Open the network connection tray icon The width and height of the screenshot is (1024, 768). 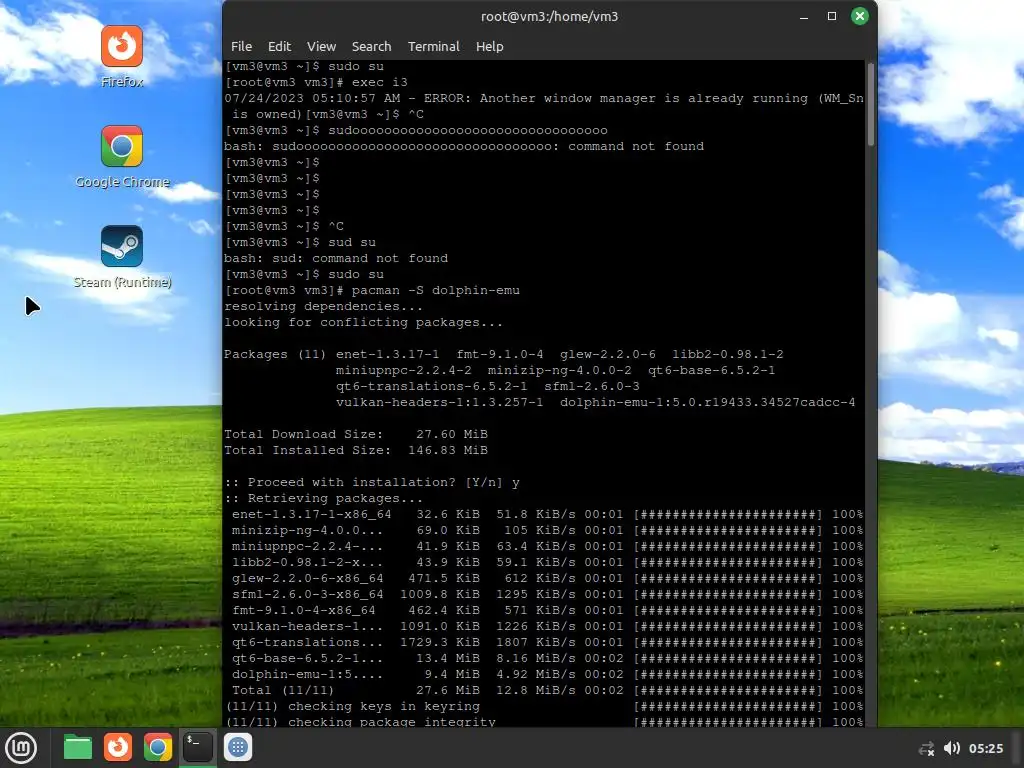coord(926,748)
